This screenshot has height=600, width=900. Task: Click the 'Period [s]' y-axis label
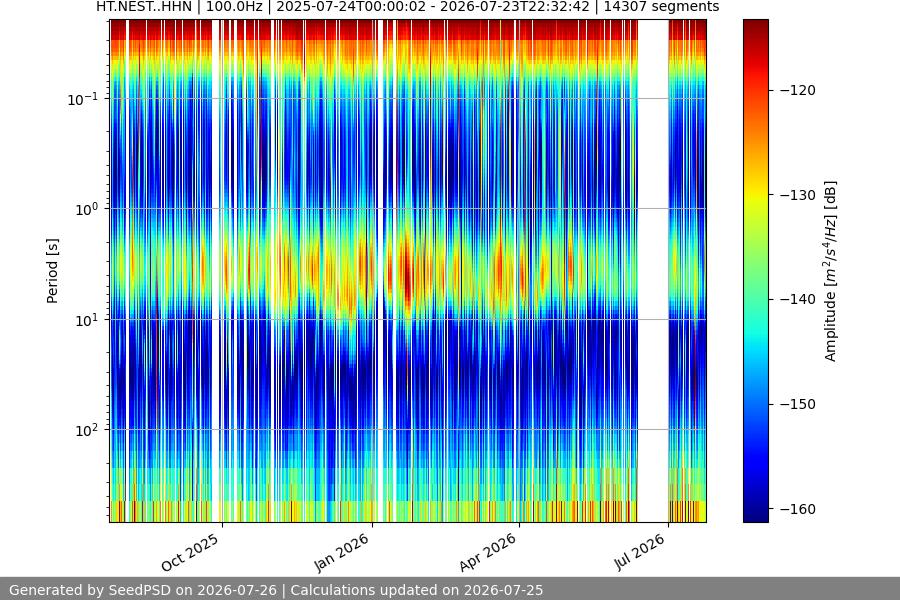[52, 271]
